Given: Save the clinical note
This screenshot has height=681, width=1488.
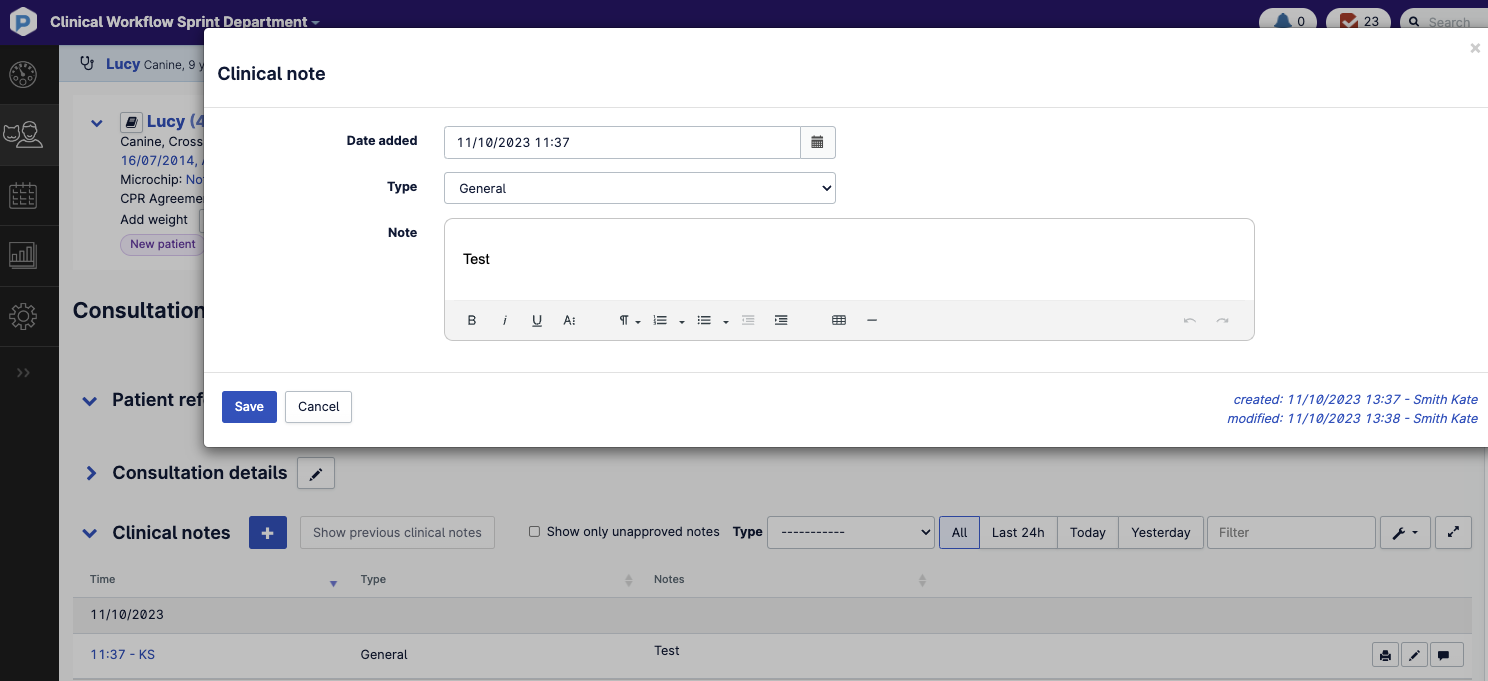Looking at the screenshot, I should pyautogui.click(x=249, y=407).
